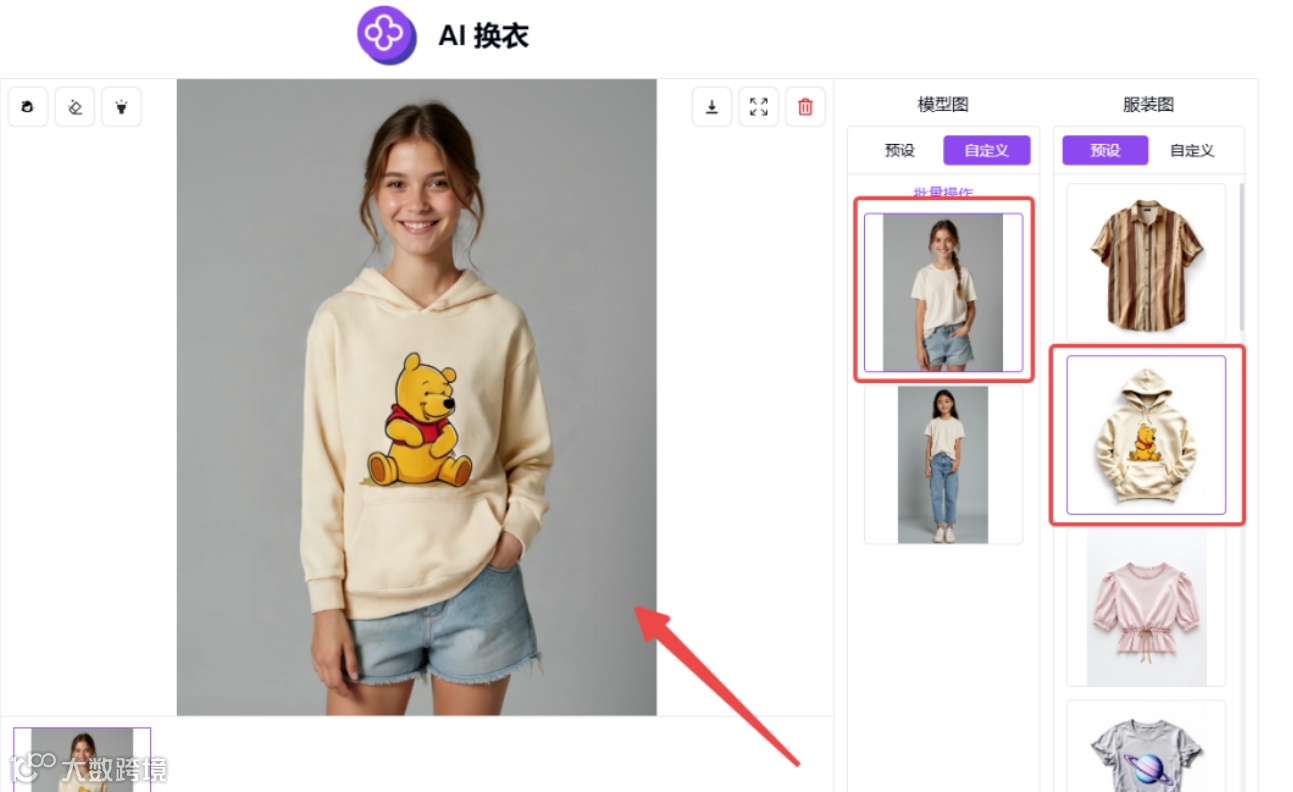Choose the model wearing long jeans
The height and width of the screenshot is (792, 1293).
click(x=943, y=465)
